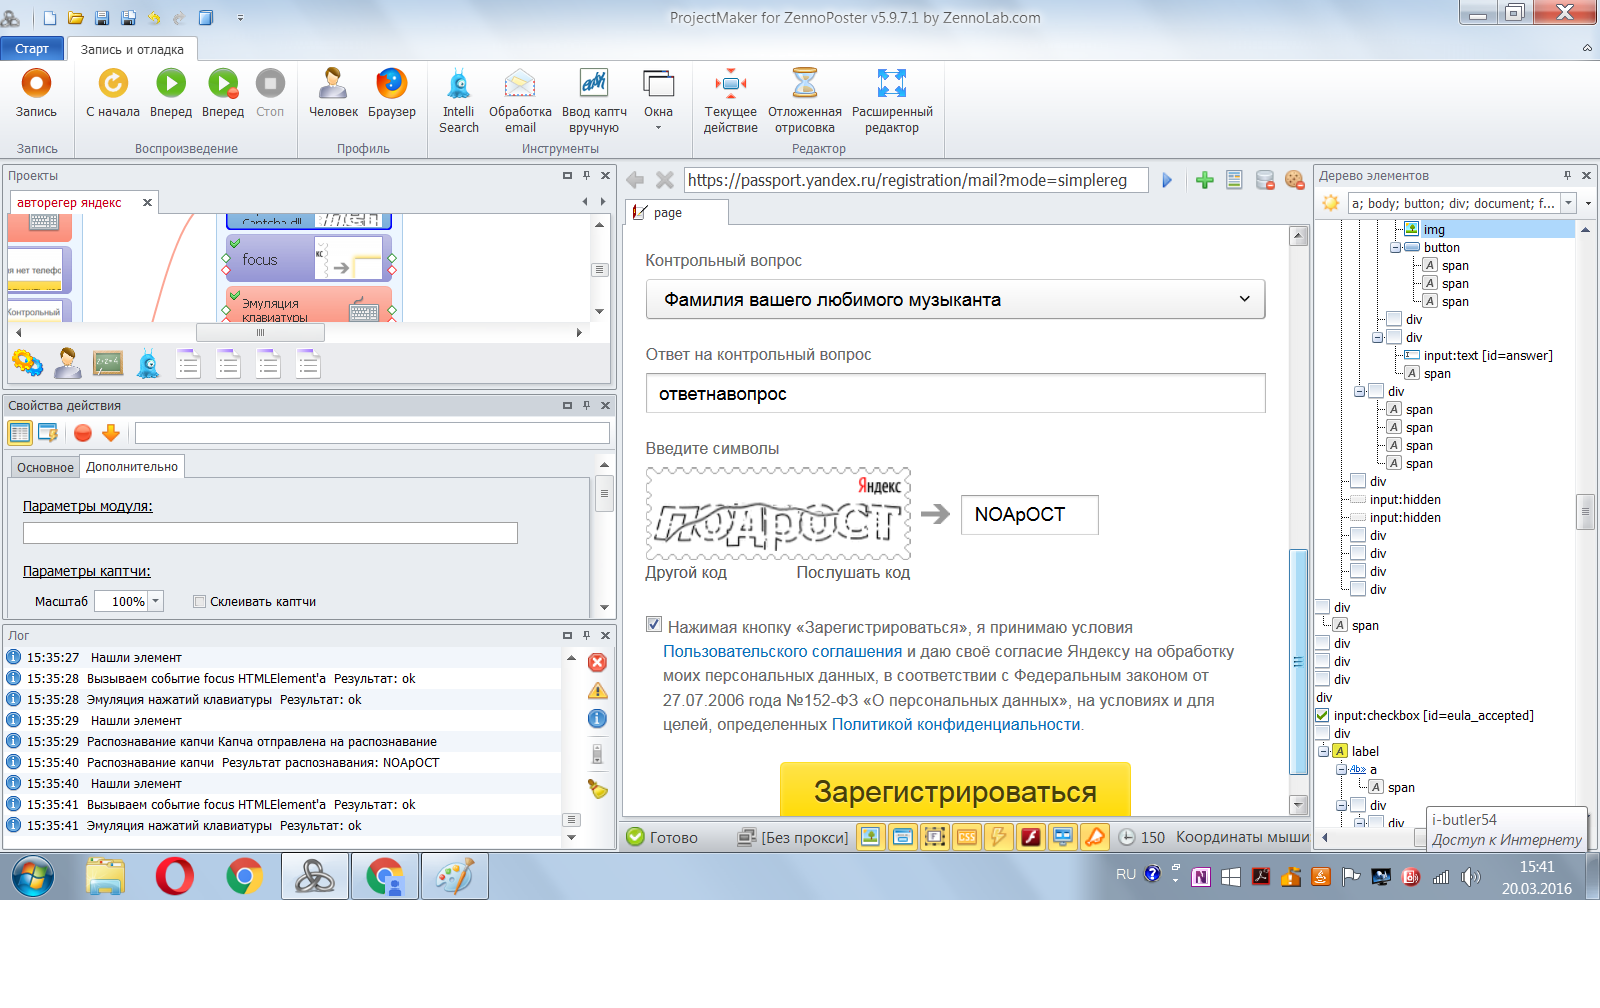The height and width of the screenshot is (1008, 1600).
Task: Click the gears icon under the project canvas
Action: [x=27, y=363]
